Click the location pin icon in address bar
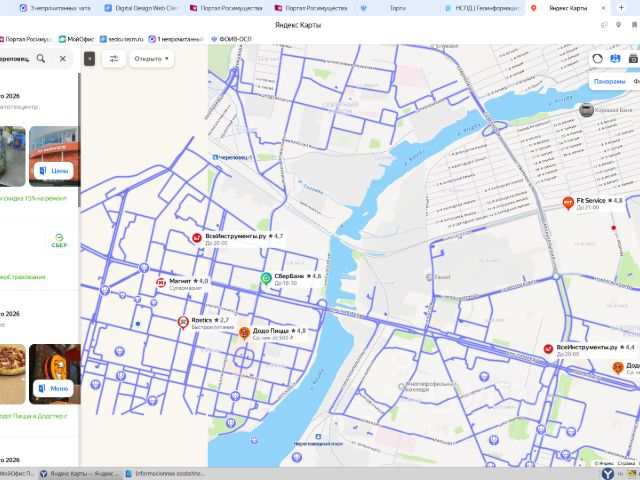Image resolution: width=640 pixels, height=480 pixels. pos(619,25)
